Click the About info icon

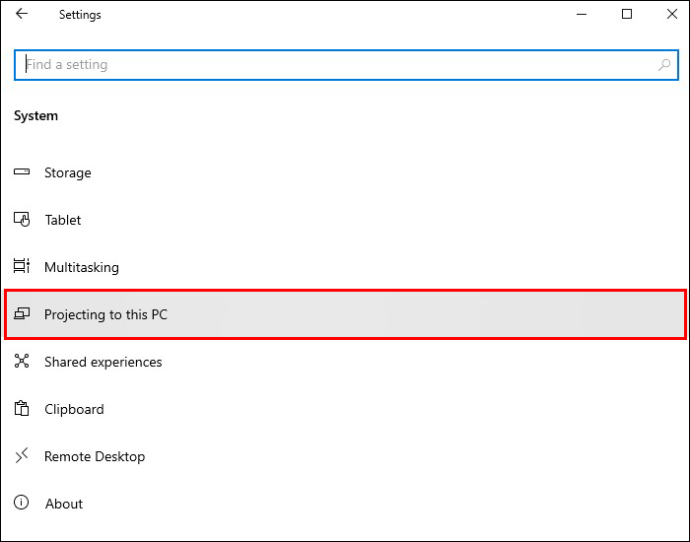[22, 504]
